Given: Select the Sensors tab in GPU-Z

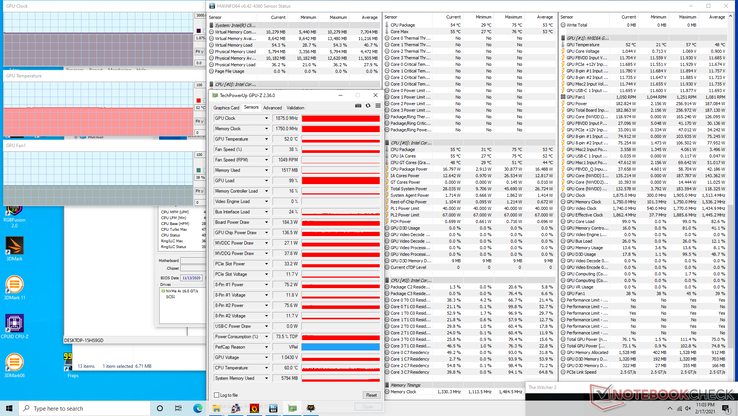Looking at the screenshot, I should (251, 107).
